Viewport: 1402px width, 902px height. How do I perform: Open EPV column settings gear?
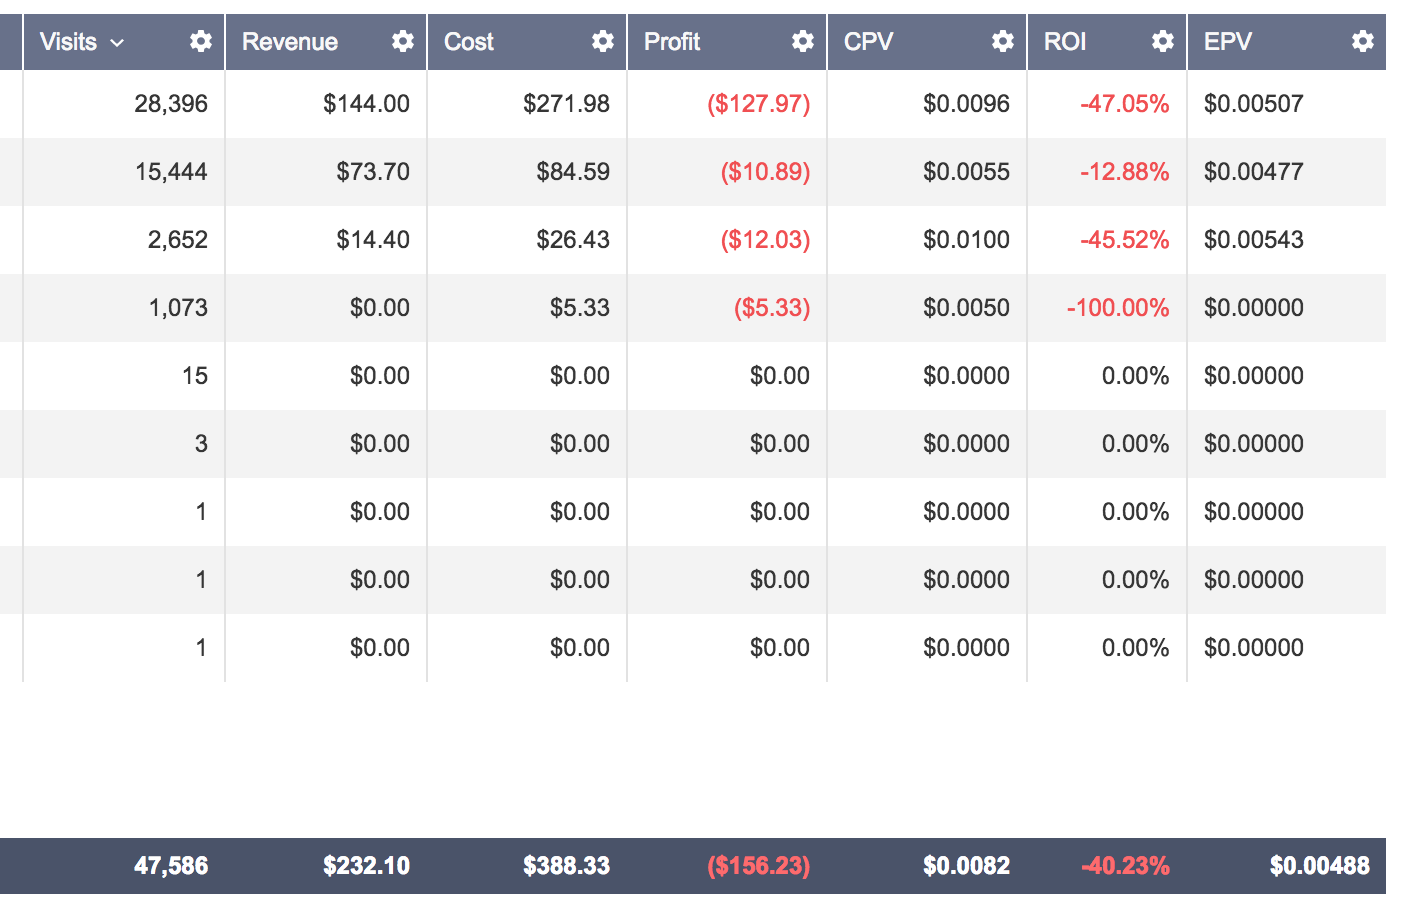(1363, 41)
